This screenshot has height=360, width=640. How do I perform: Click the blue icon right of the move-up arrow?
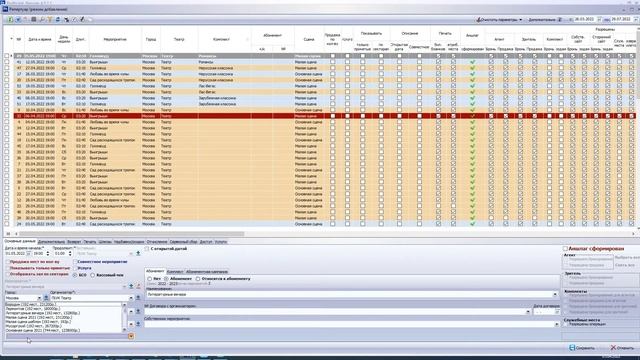(138, 311)
